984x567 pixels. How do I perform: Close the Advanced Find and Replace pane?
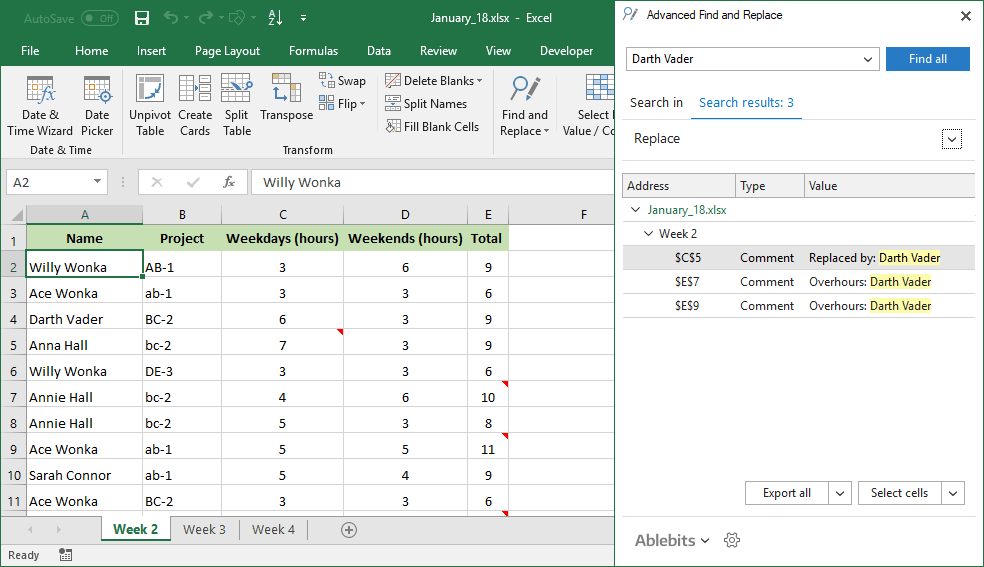966,16
